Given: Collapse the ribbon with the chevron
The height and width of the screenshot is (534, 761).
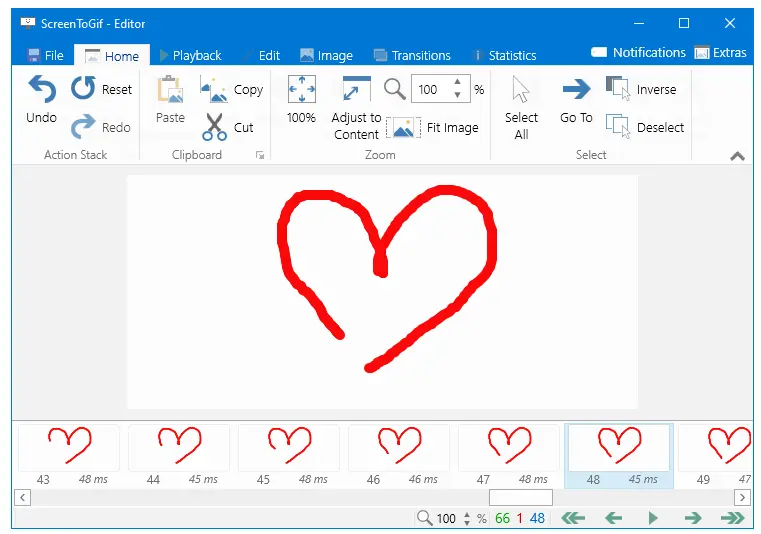Looking at the screenshot, I should coord(737,156).
